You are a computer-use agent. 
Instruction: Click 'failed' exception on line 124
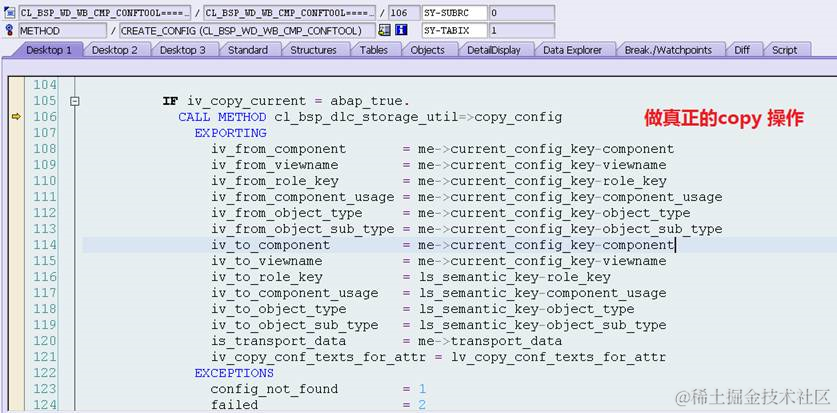pos(234,406)
